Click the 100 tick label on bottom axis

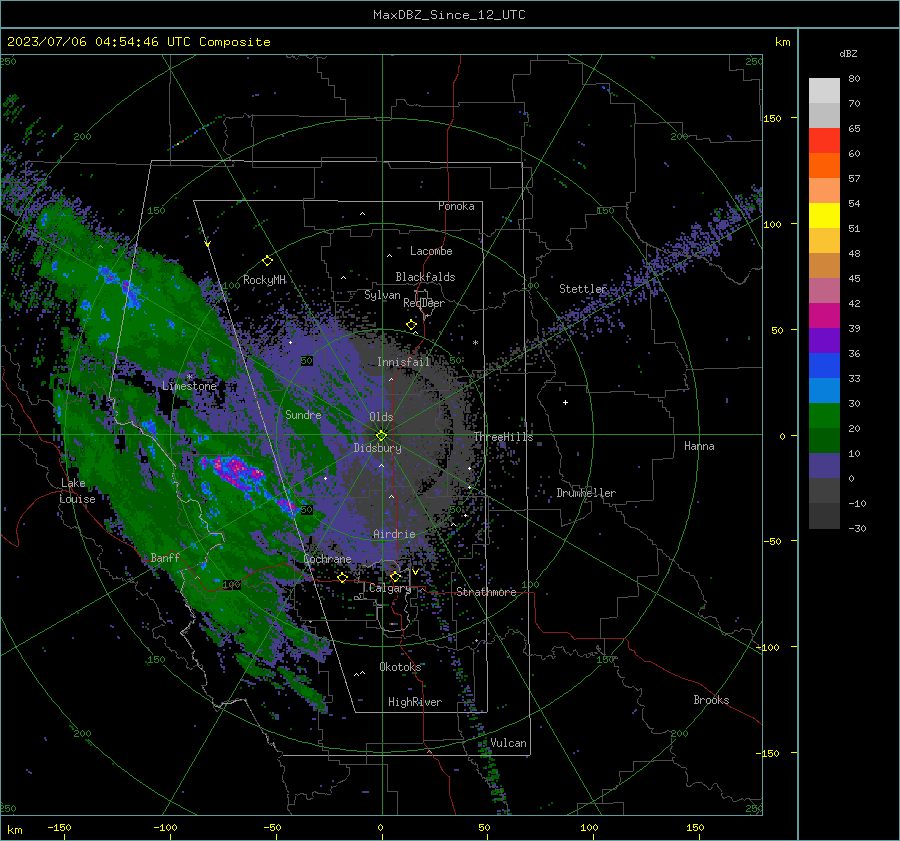(589, 827)
